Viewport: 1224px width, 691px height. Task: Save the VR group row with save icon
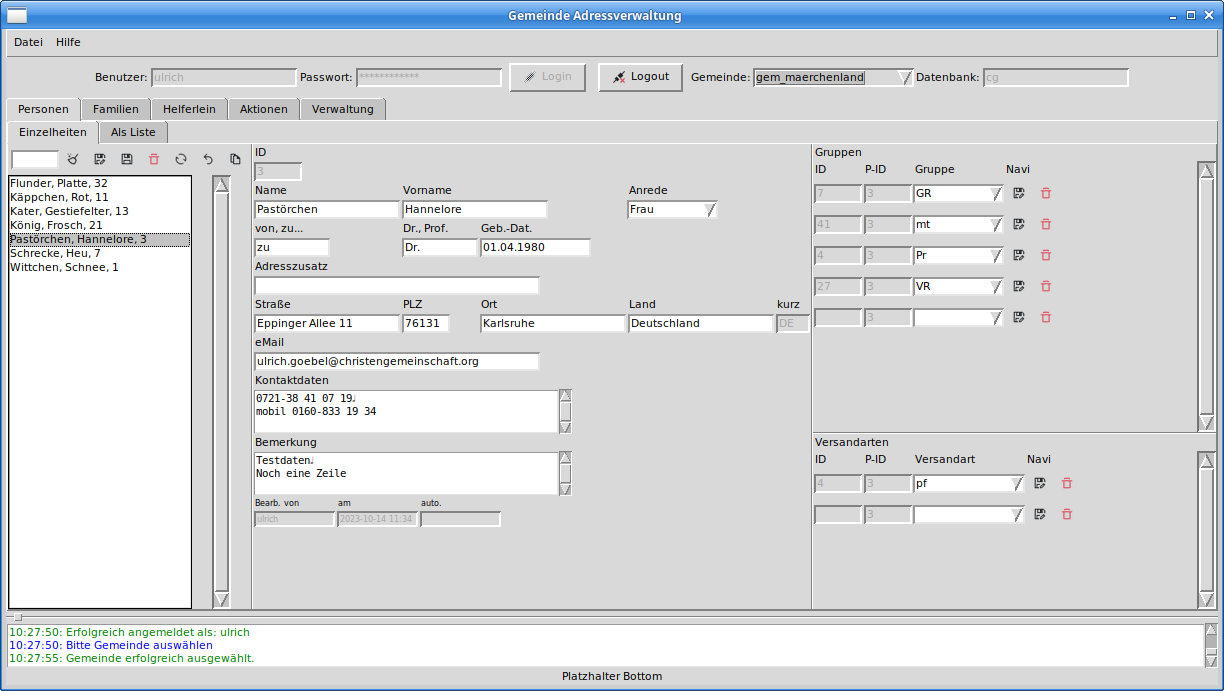point(1019,286)
